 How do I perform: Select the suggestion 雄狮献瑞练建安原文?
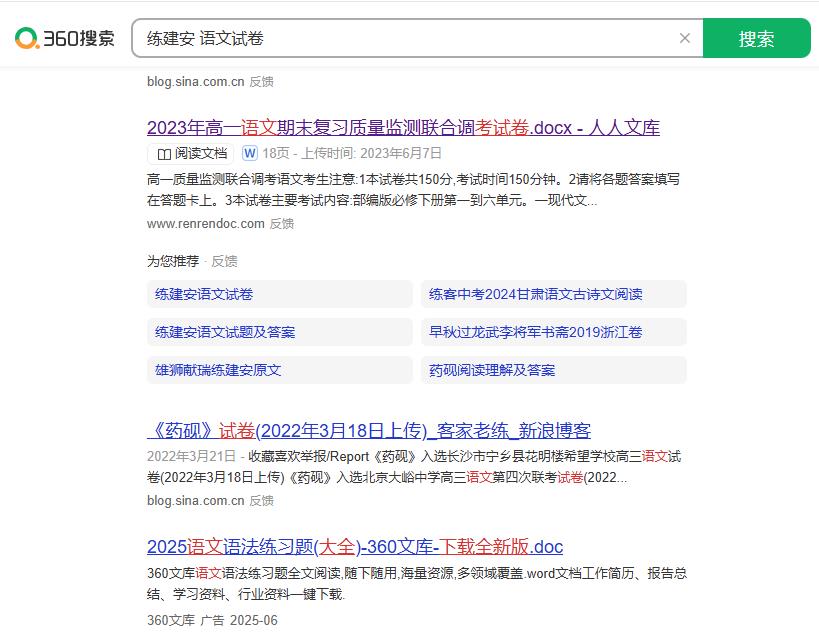coord(280,370)
